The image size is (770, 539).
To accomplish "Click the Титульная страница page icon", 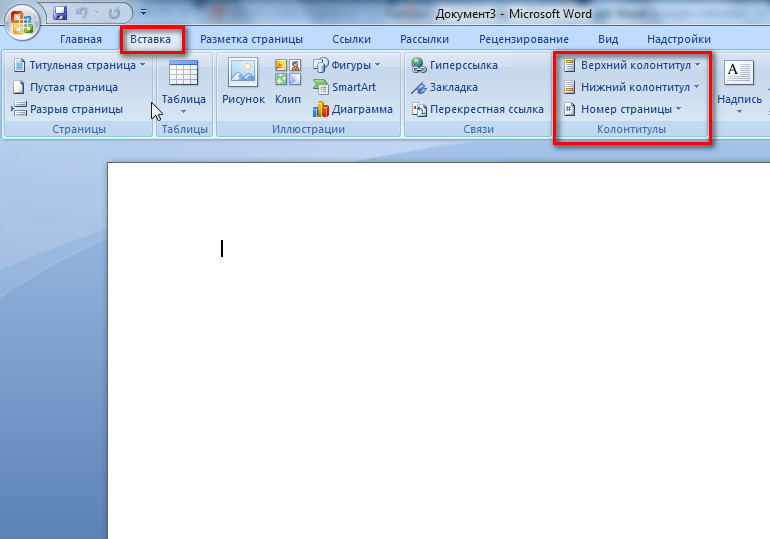I will coord(19,65).
